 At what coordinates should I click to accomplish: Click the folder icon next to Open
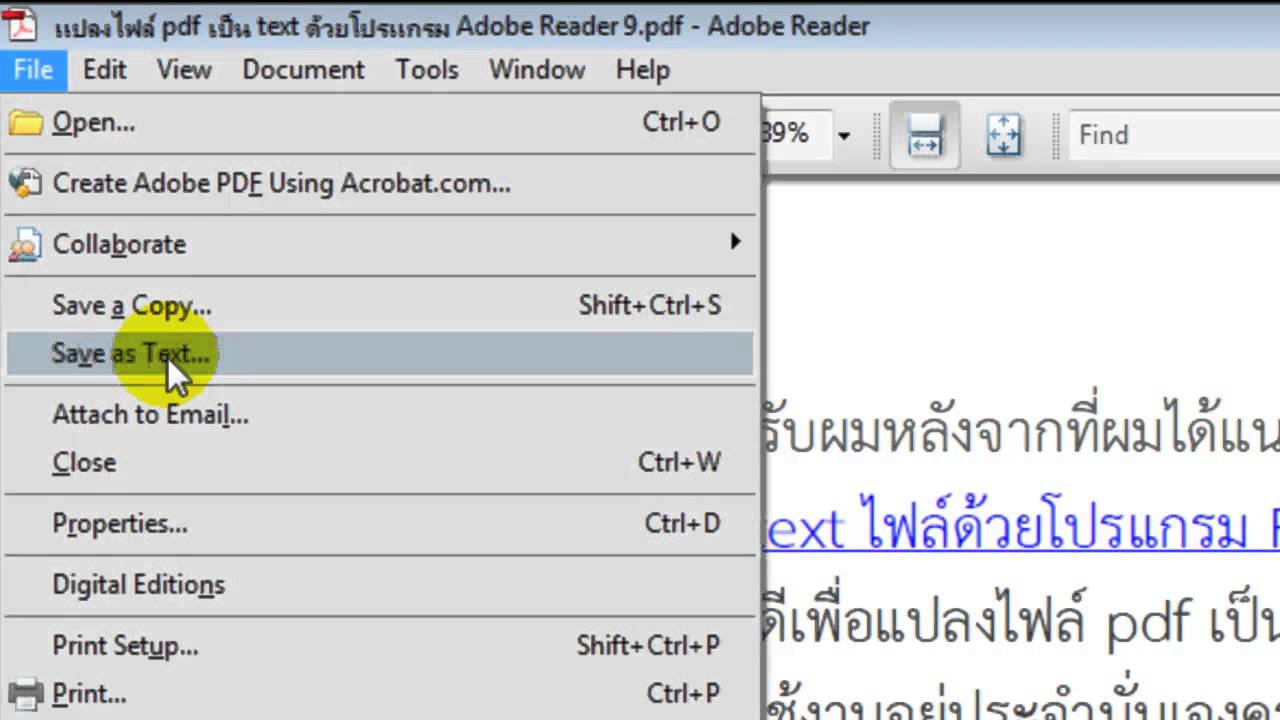click(x=25, y=123)
